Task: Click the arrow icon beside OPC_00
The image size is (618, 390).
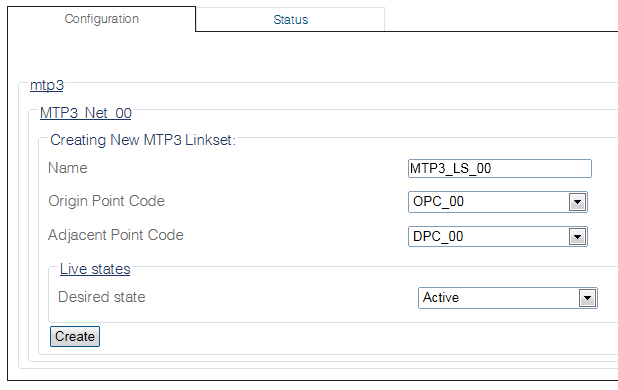Action: [578, 202]
